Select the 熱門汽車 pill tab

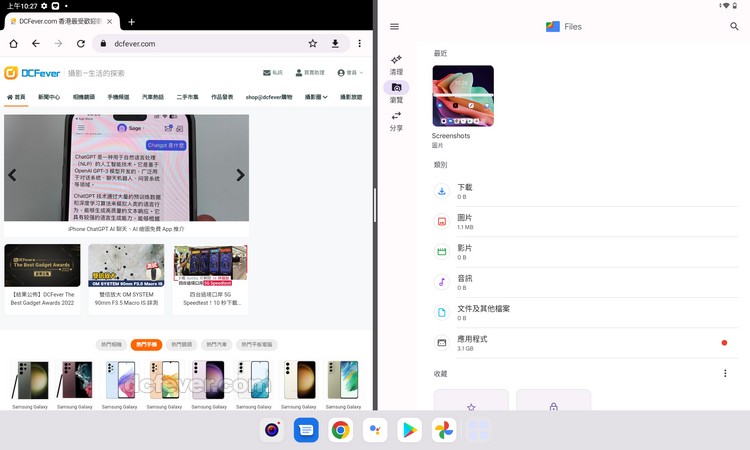click(x=217, y=344)
